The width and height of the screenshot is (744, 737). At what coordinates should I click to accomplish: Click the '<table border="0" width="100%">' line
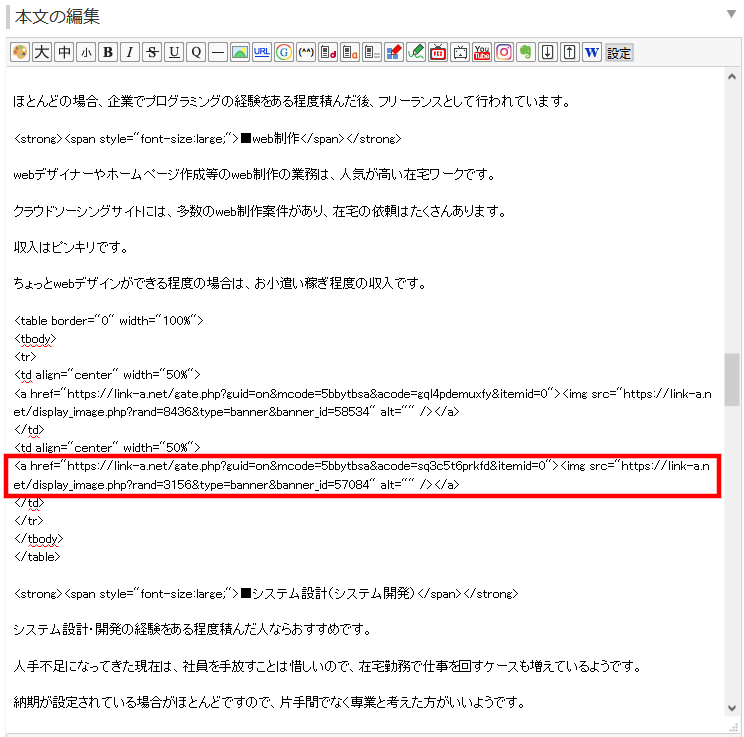(109, 320)
